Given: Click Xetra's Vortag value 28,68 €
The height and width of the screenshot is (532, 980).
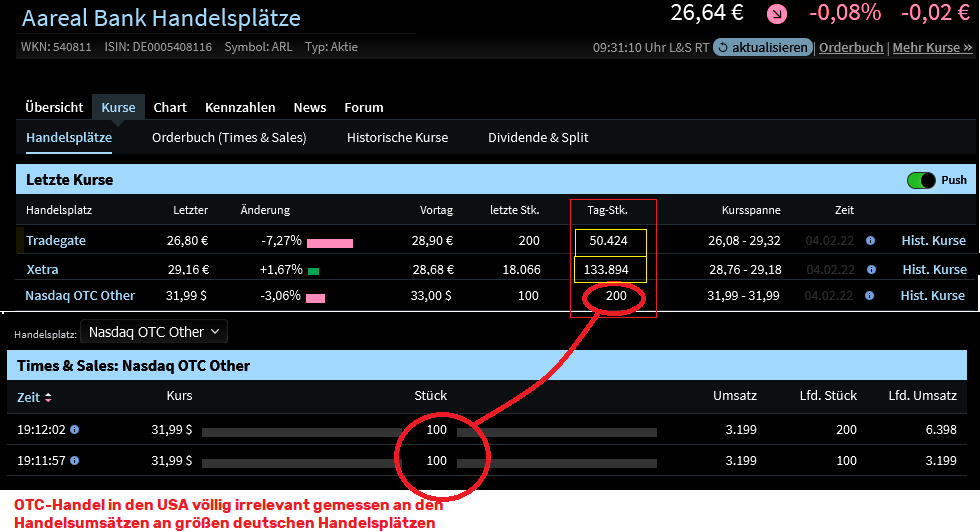Looking at the screenshot, I should tap(433, 269).
